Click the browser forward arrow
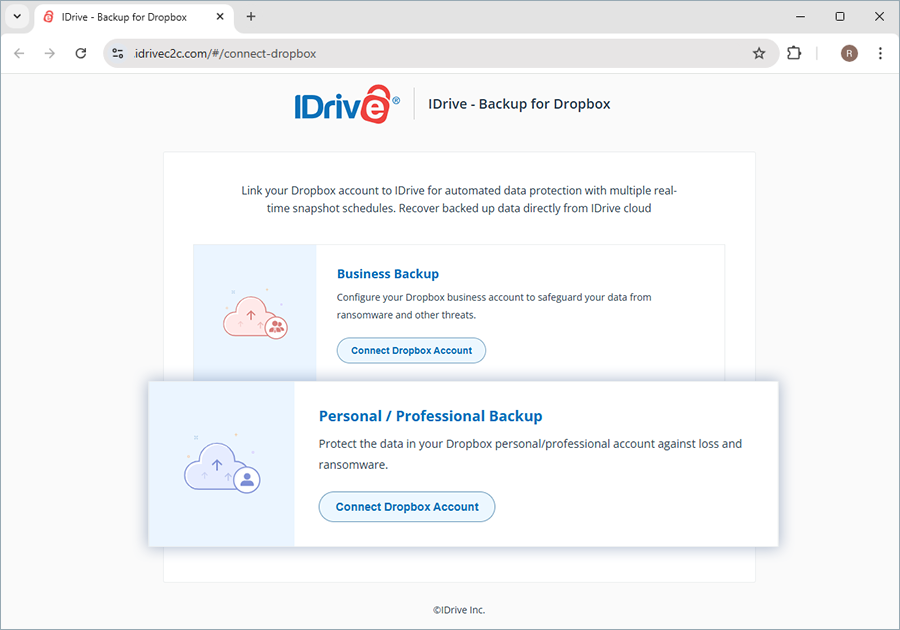The image size is (900, 630). coord(50,53)
